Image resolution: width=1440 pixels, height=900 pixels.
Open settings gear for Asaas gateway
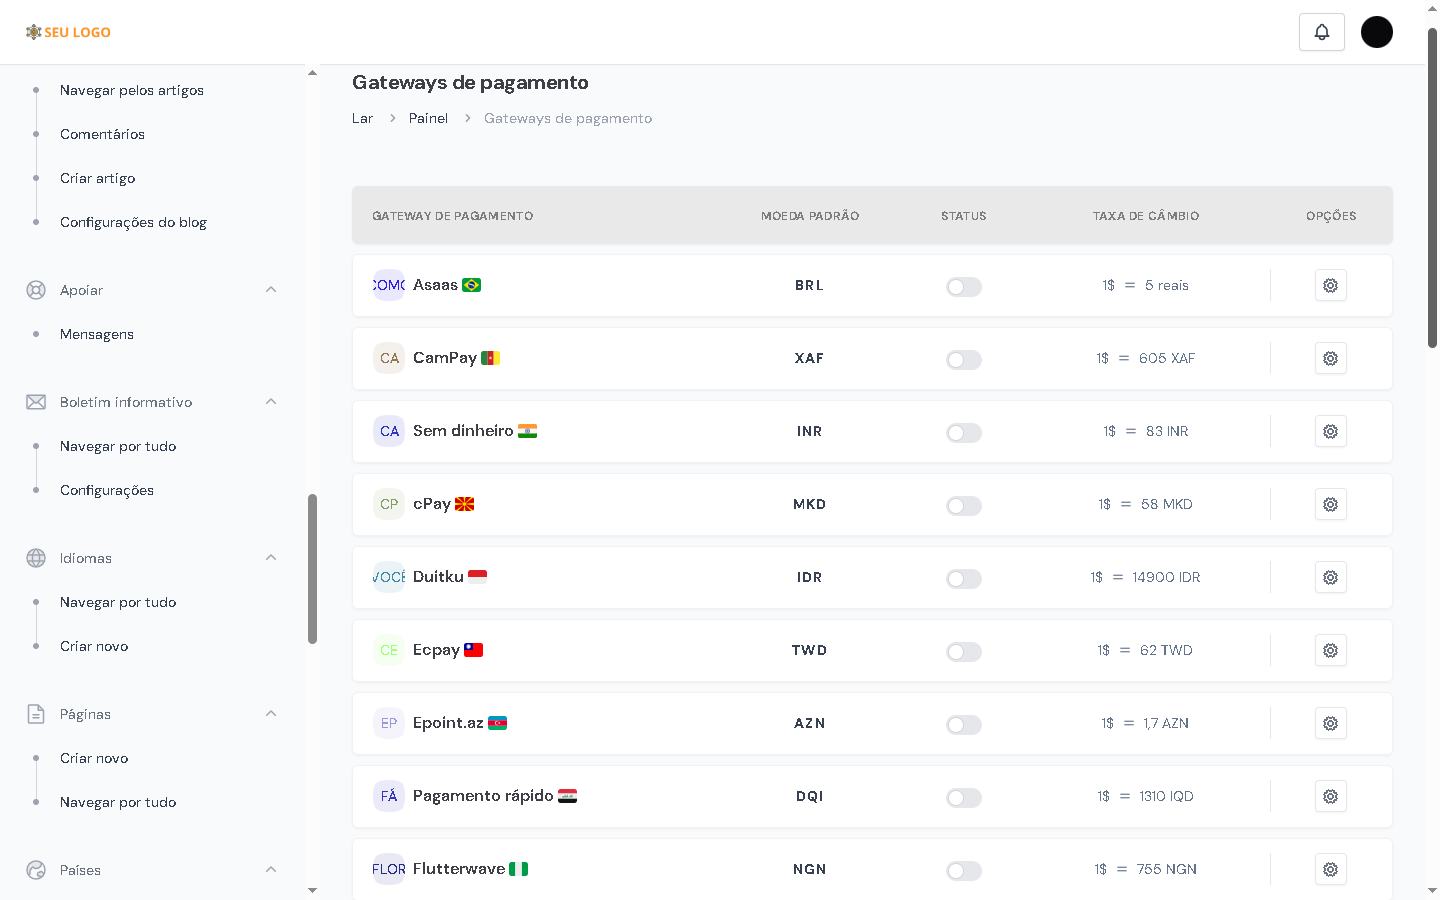tap(1330, 286)
